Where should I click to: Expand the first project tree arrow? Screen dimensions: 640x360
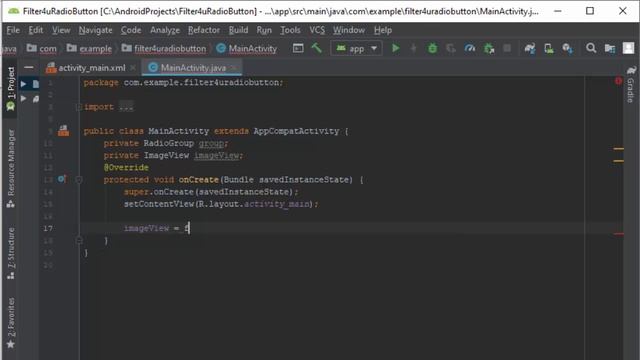[x=24, y=84]
